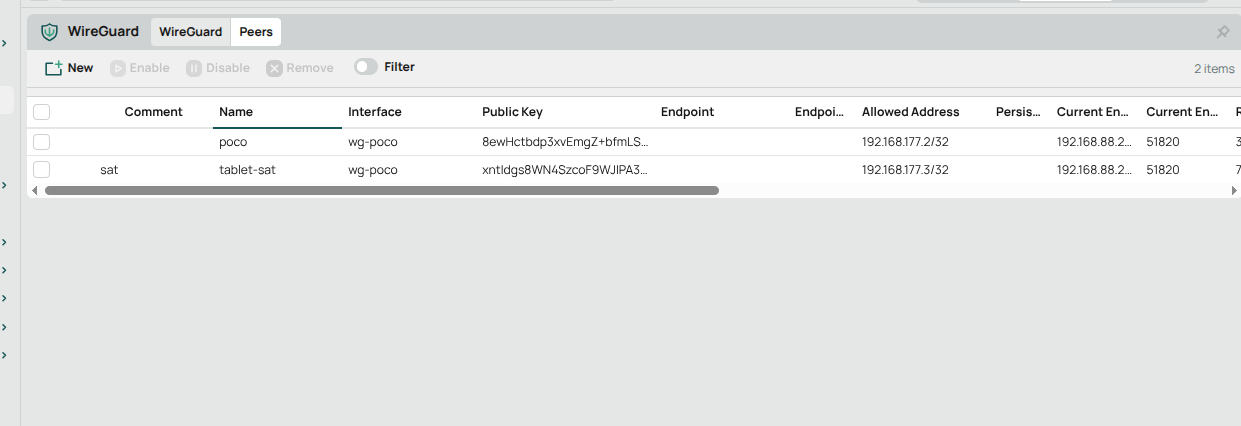Sort by Public Key column header
The height and width of the screenshot is (426, 1241).
click(512, 112)
